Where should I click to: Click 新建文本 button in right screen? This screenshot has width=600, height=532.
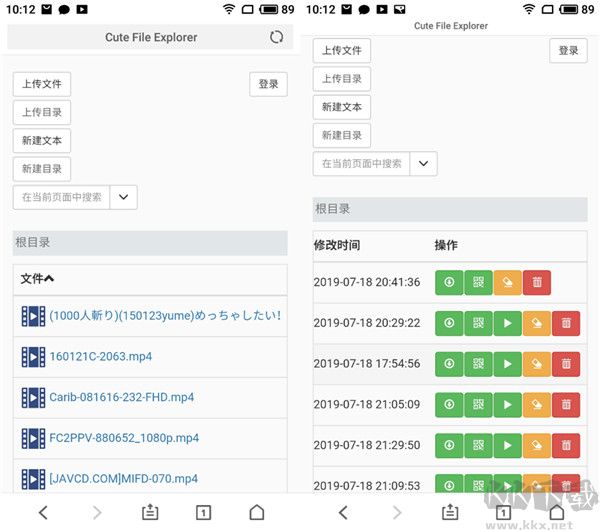point(342,107)
